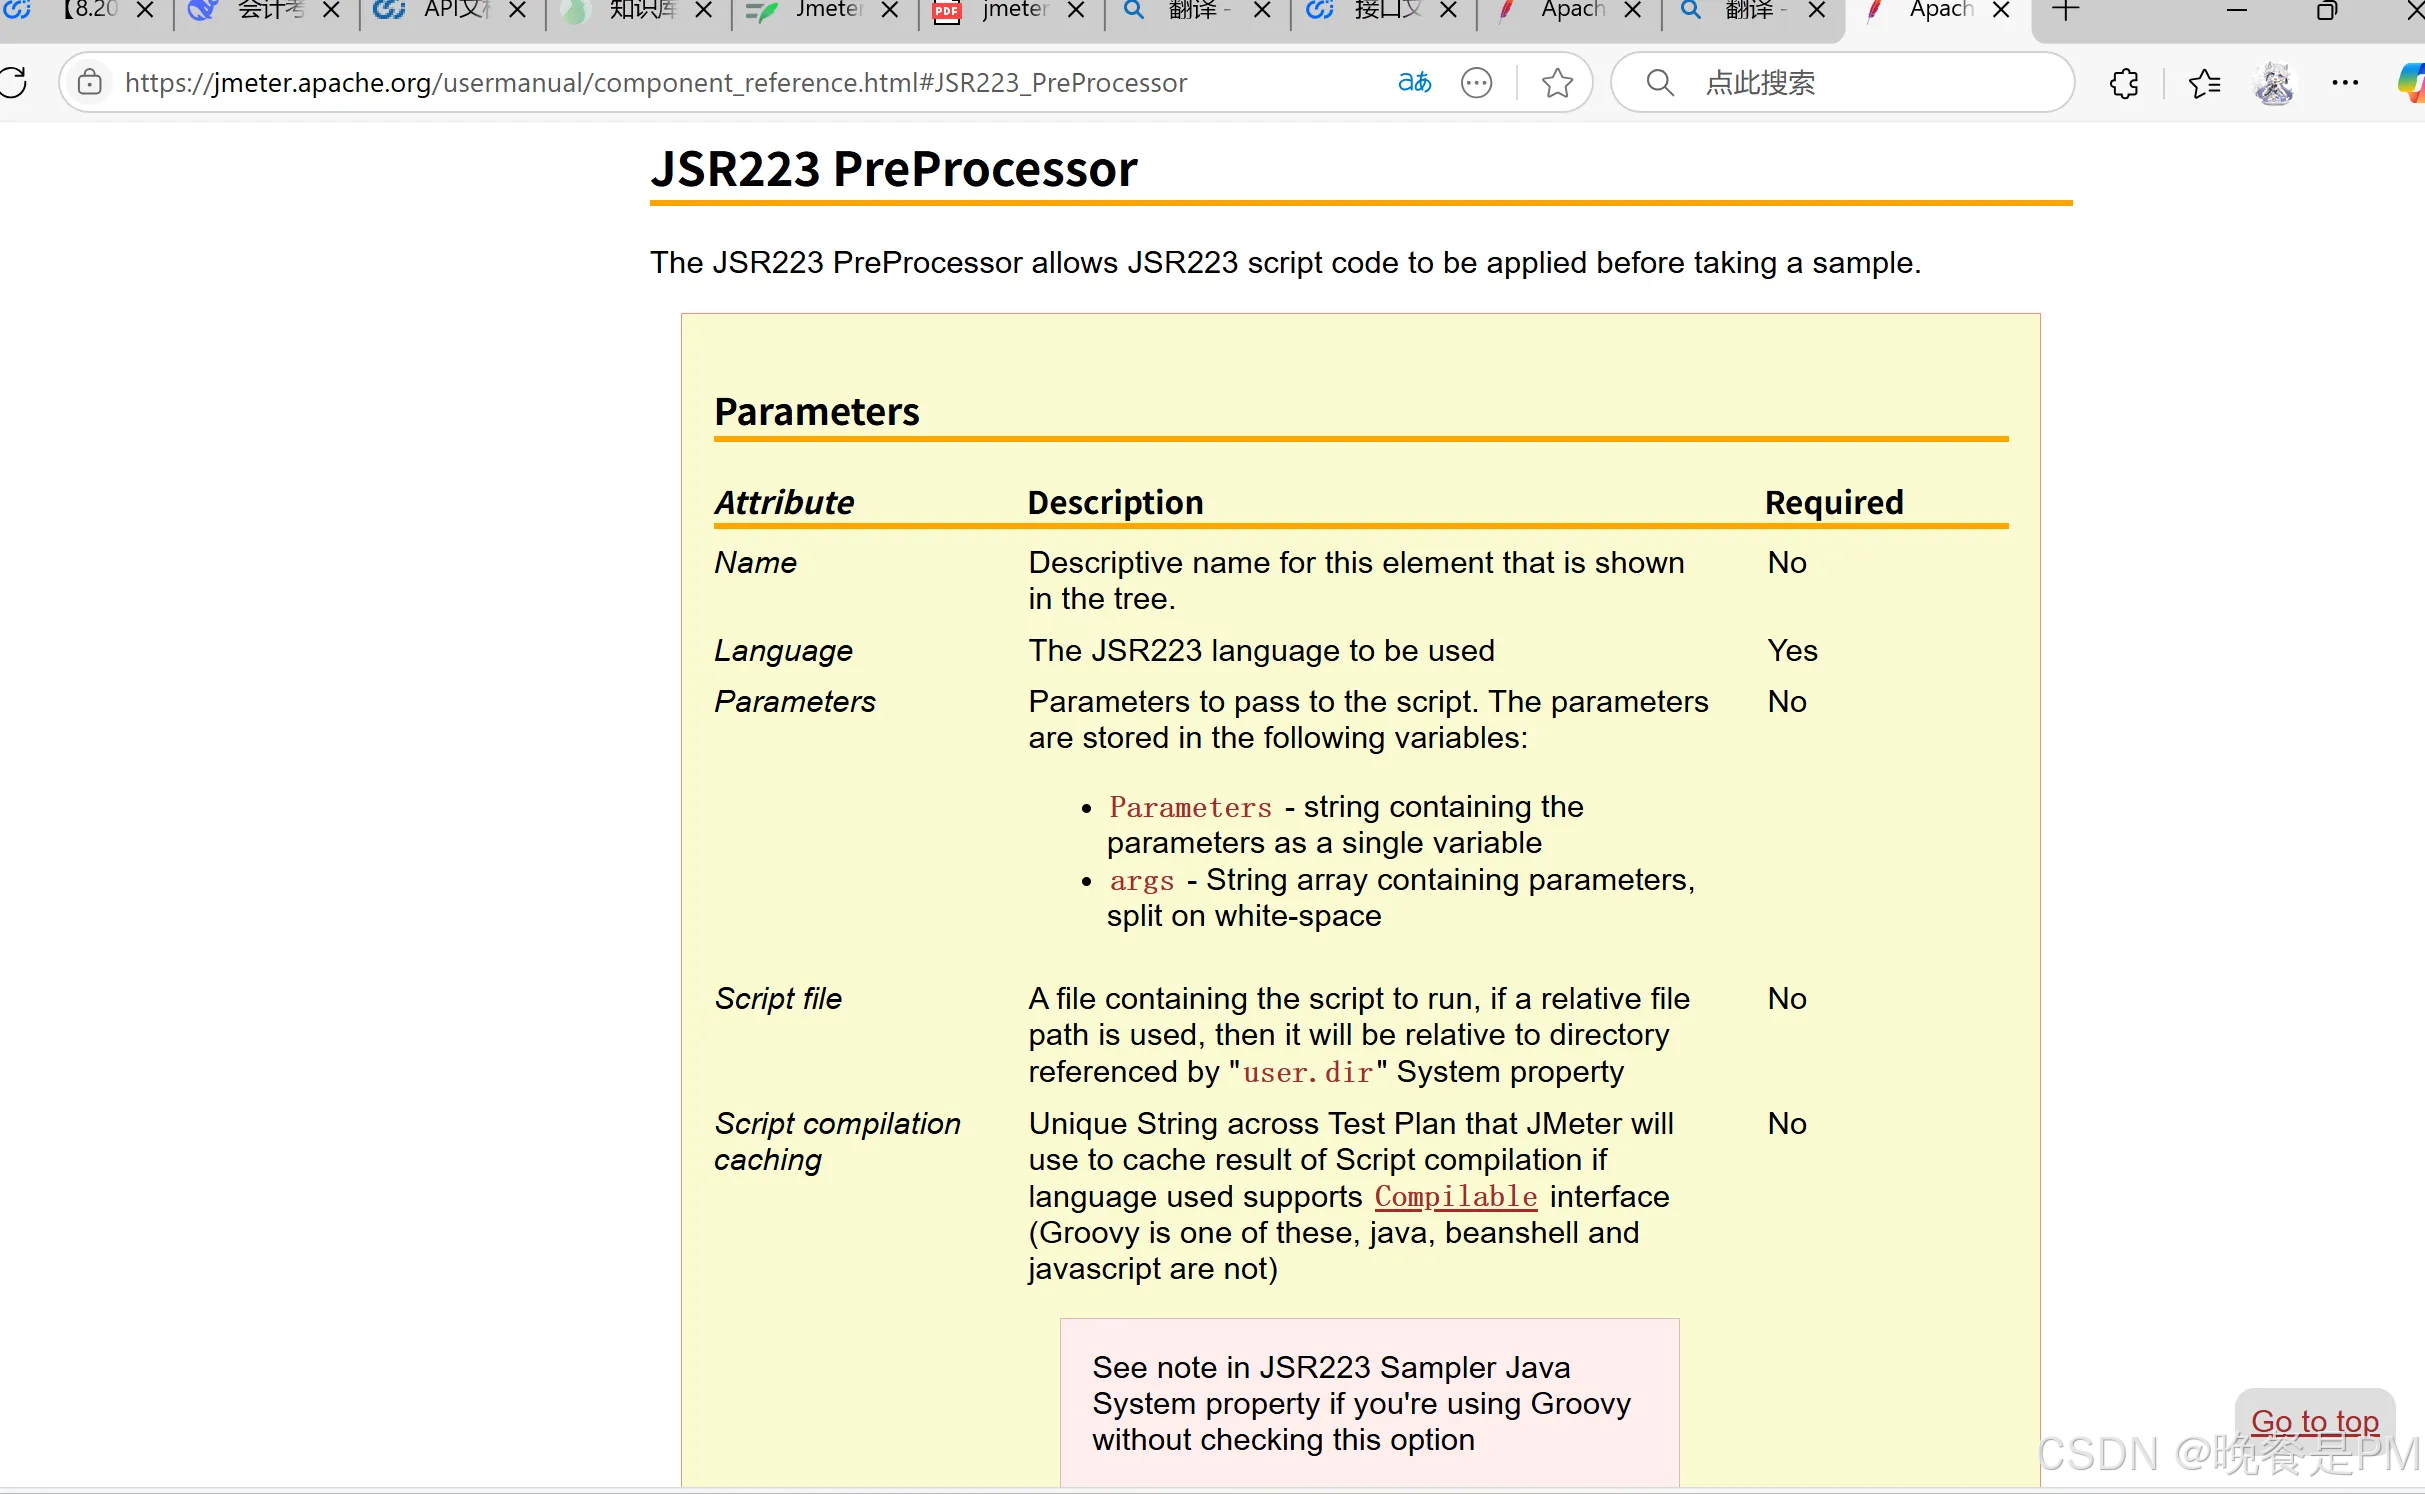Click the Script file attribute label
This screenshot has width=2425, height=1494.
tap(778, 999)
